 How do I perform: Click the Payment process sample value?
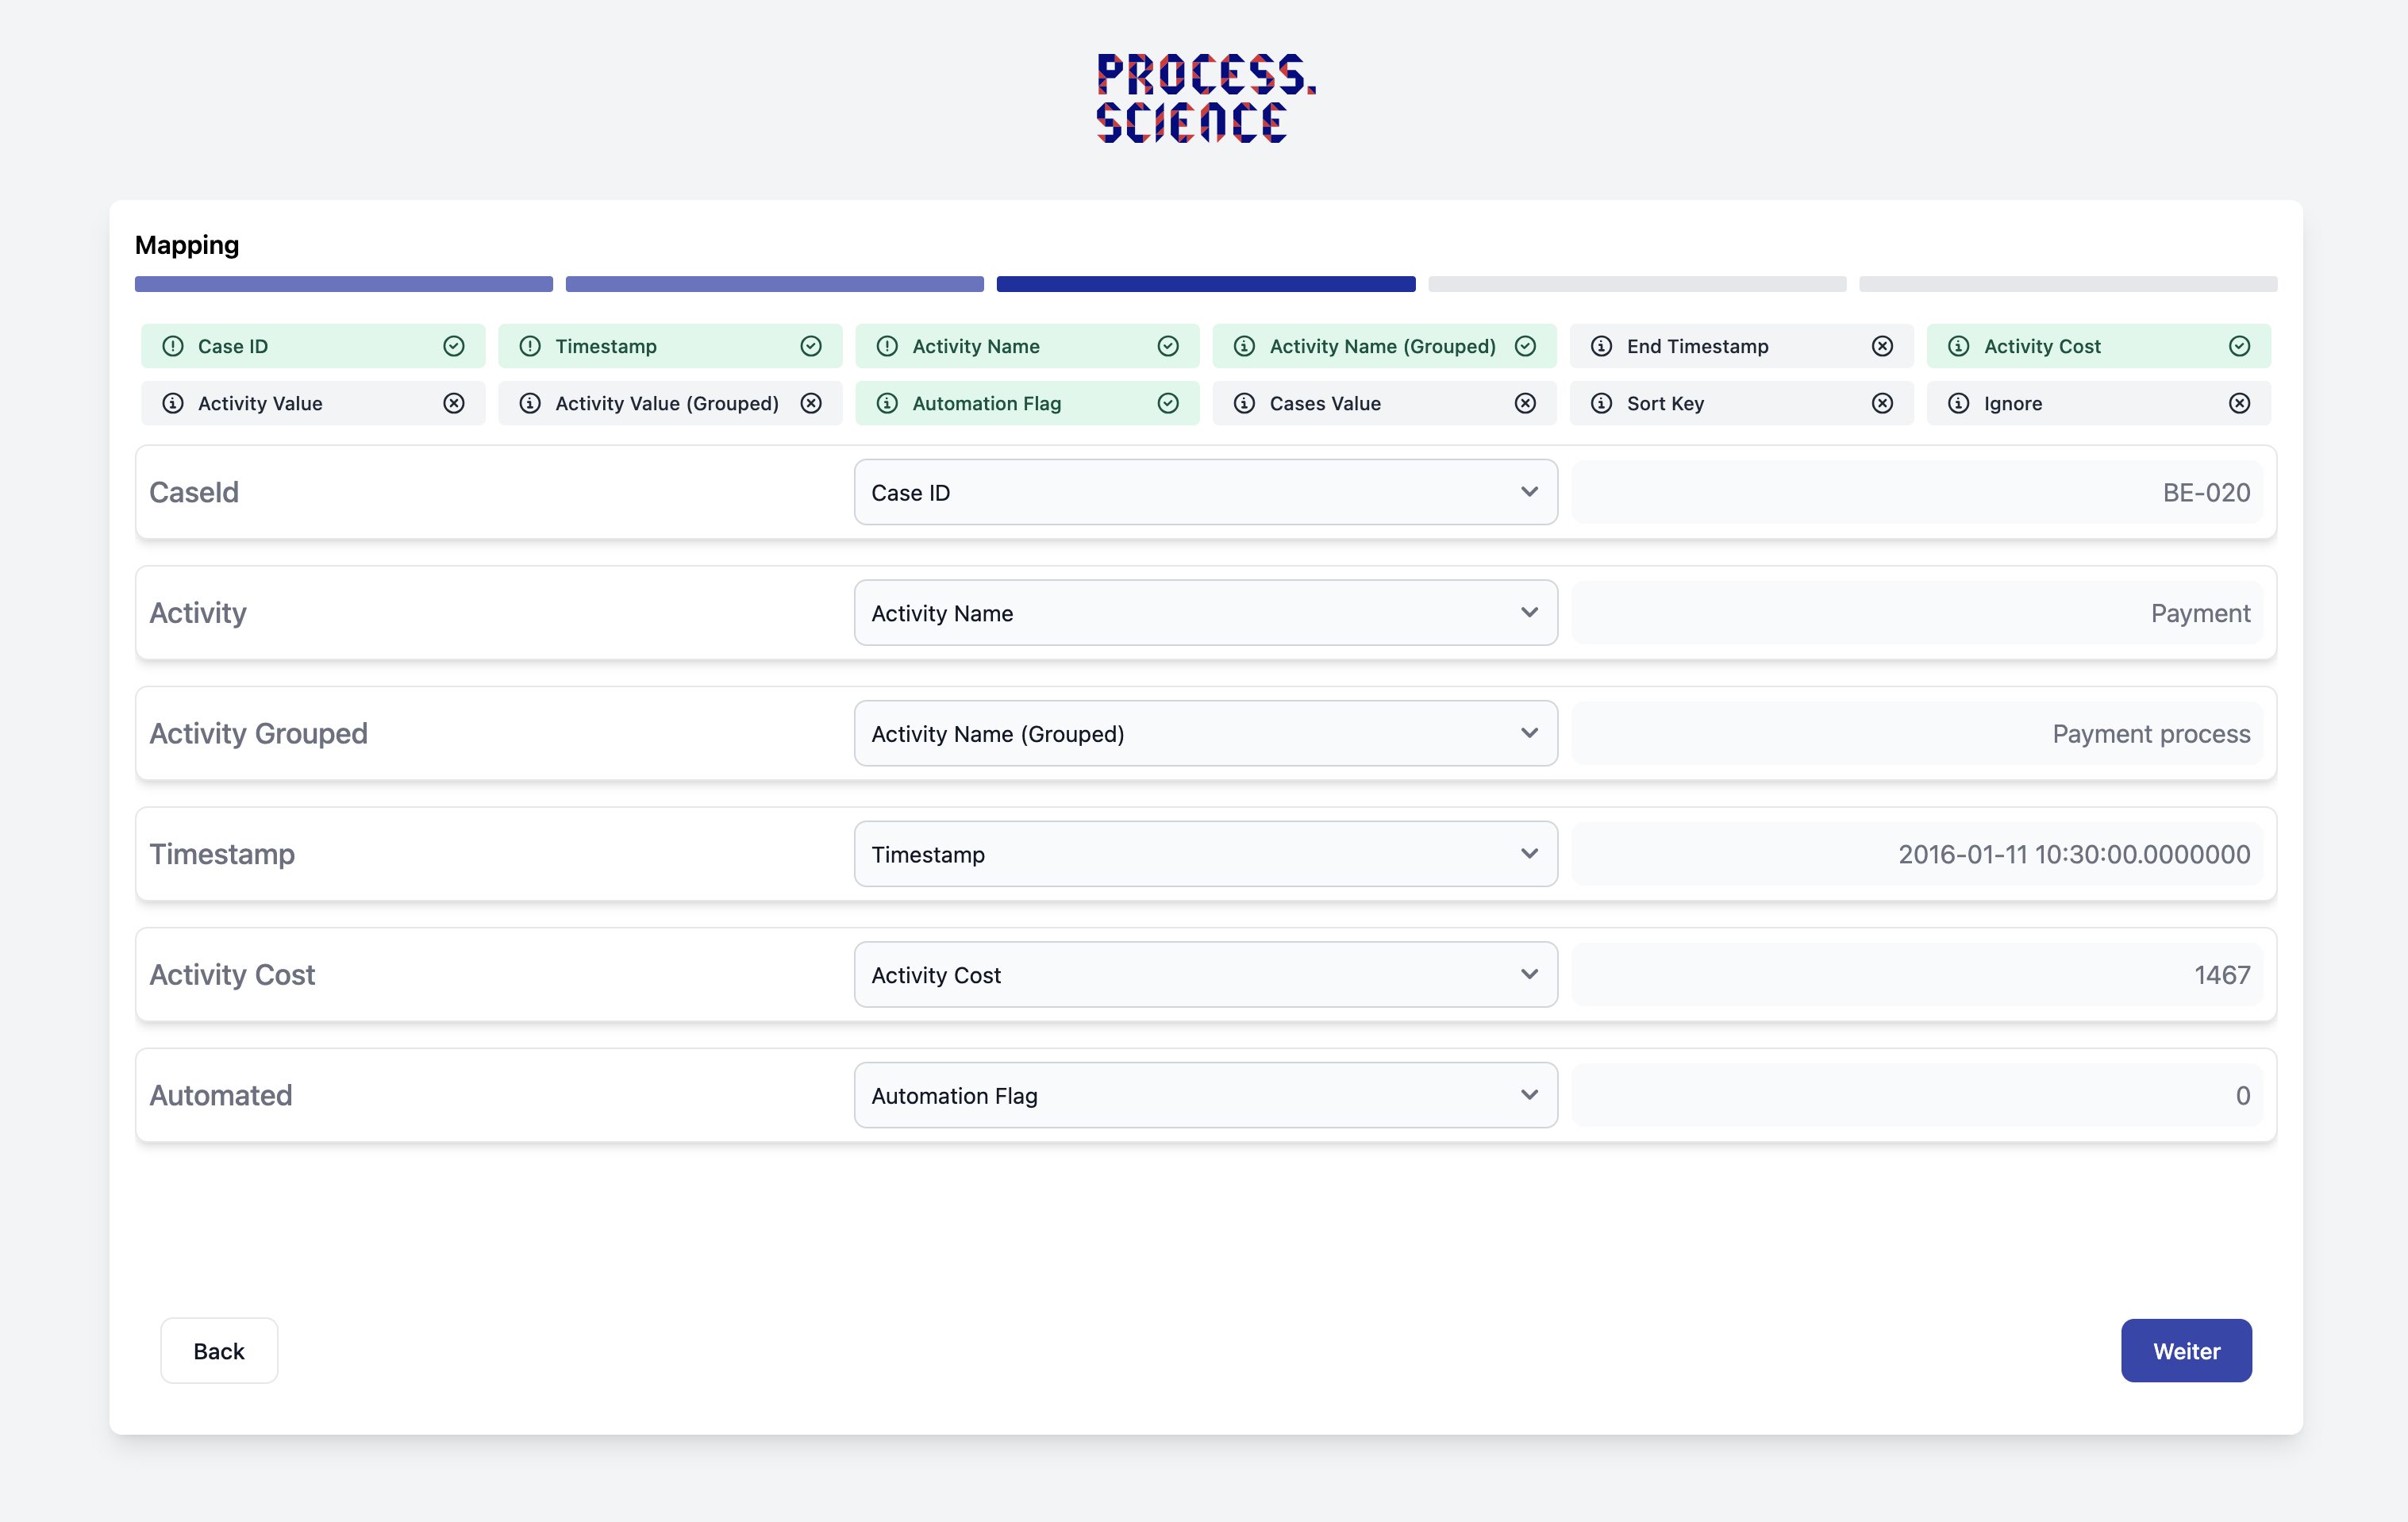[x=1917, y=733]
